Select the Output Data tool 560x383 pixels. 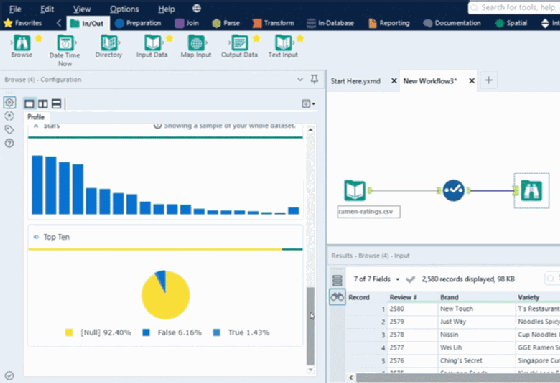click(239, 46)
